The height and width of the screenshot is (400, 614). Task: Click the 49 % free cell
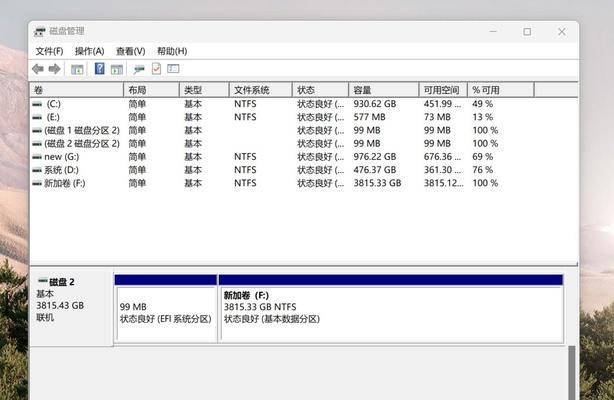482,104
